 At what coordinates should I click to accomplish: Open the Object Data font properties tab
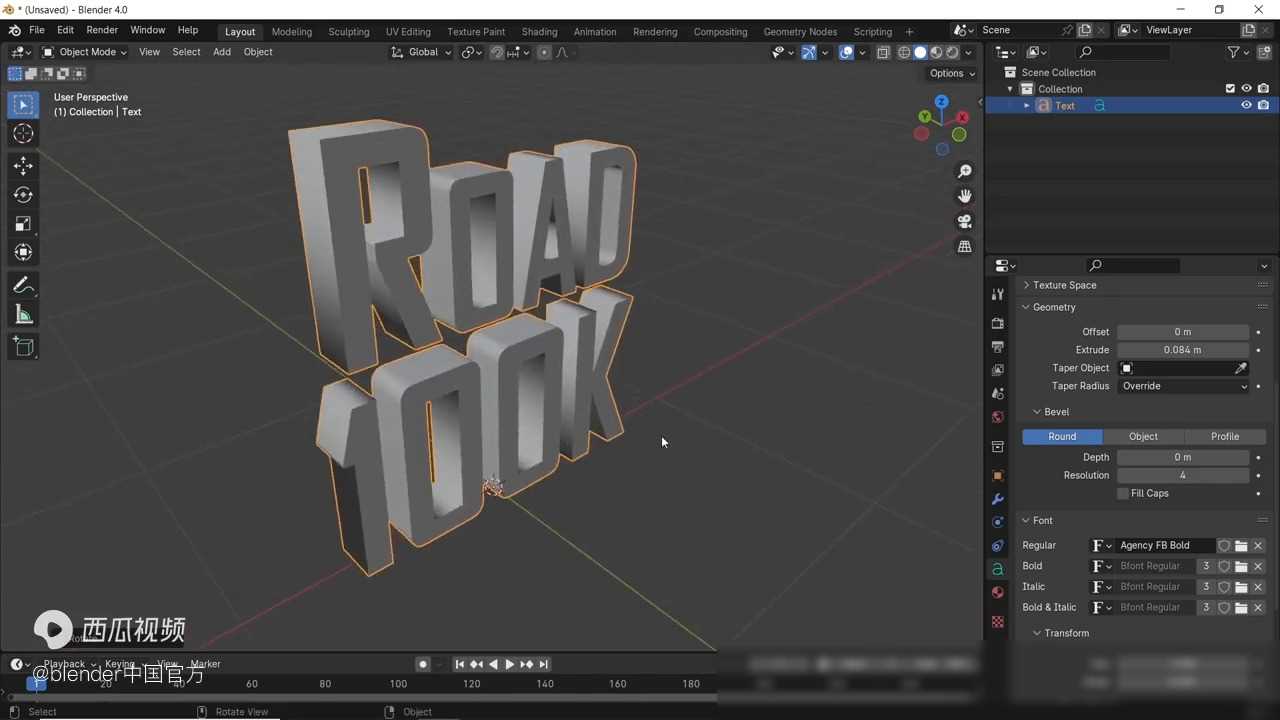[x=997, y=569]
